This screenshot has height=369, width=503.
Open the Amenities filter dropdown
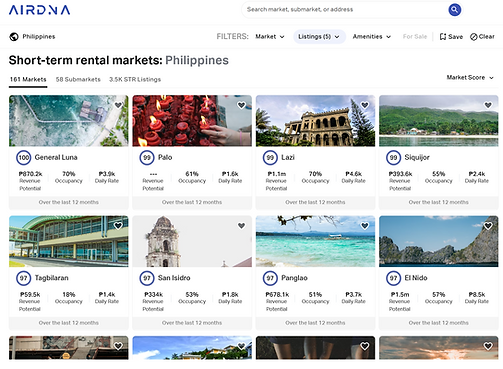pyautogui.click(x=371, y=37)
